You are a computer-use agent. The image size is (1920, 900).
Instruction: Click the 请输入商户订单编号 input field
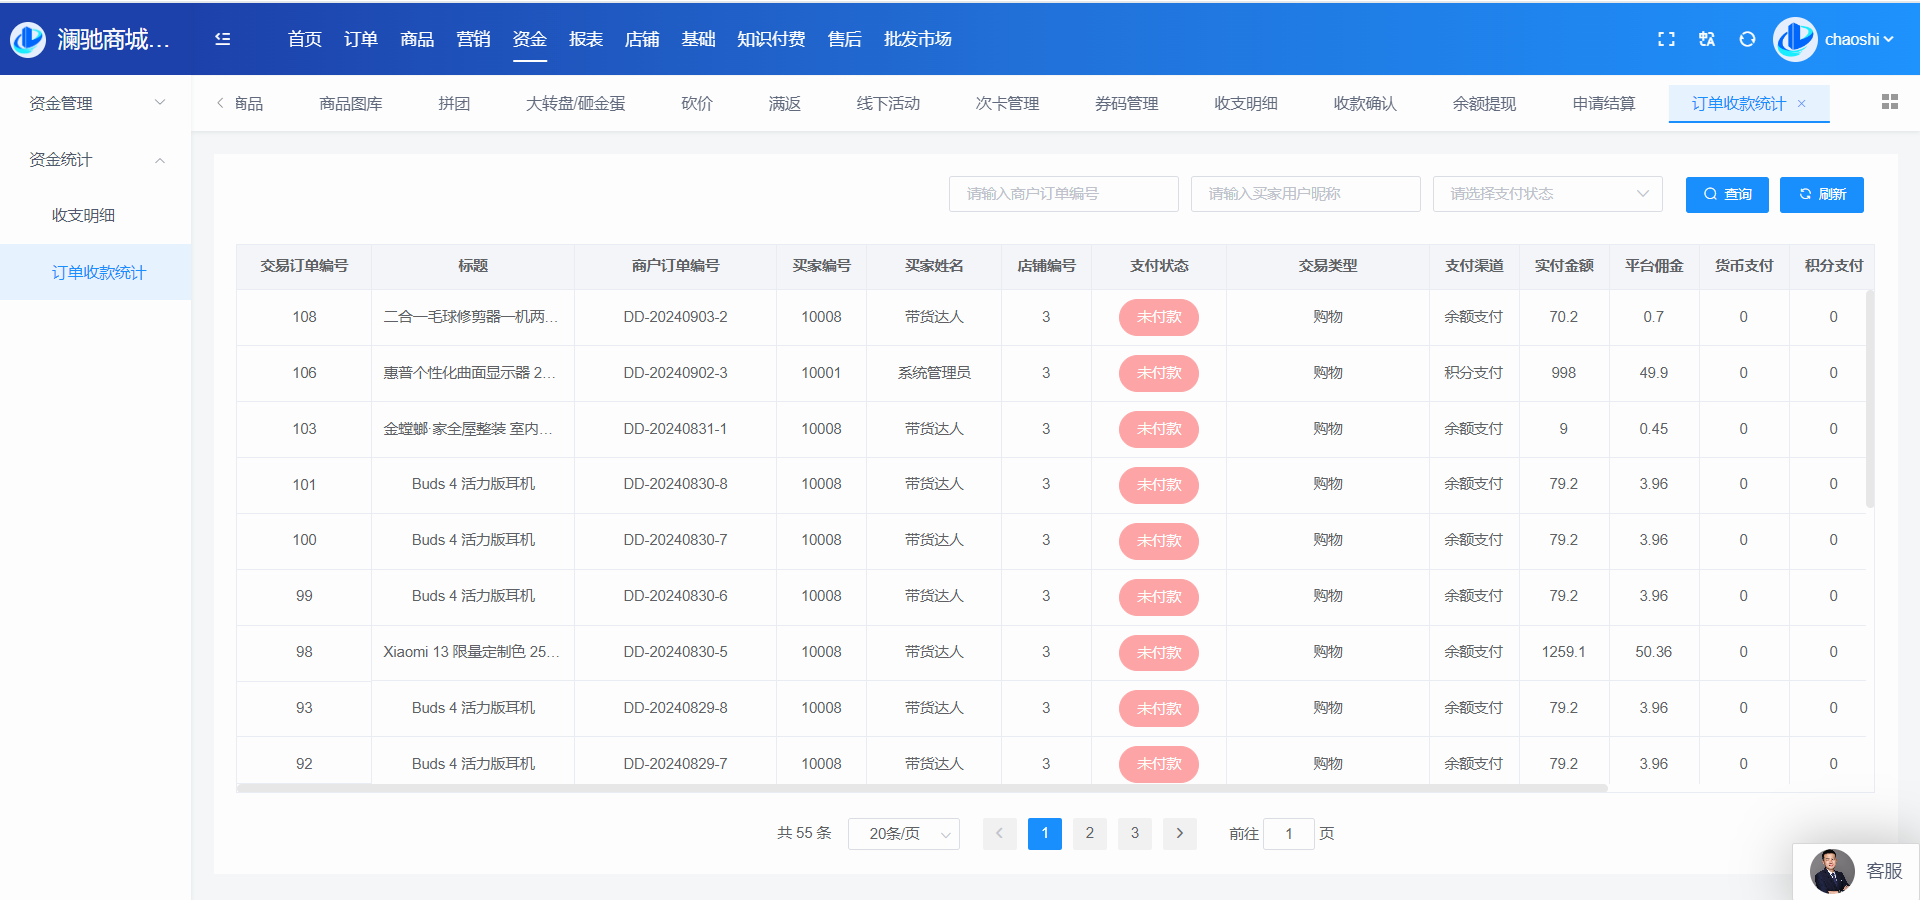(x=1063, y=194)
